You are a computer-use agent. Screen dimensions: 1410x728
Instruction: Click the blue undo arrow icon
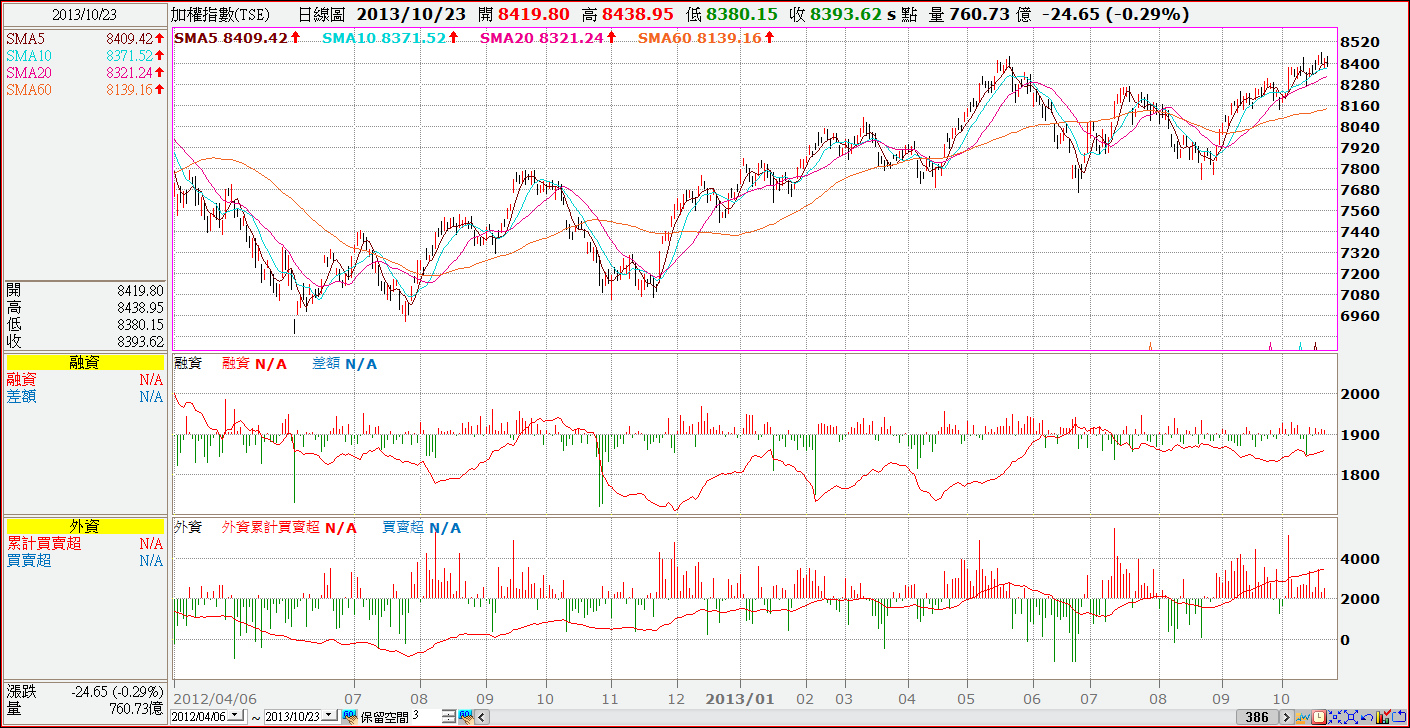point(1367,717)
